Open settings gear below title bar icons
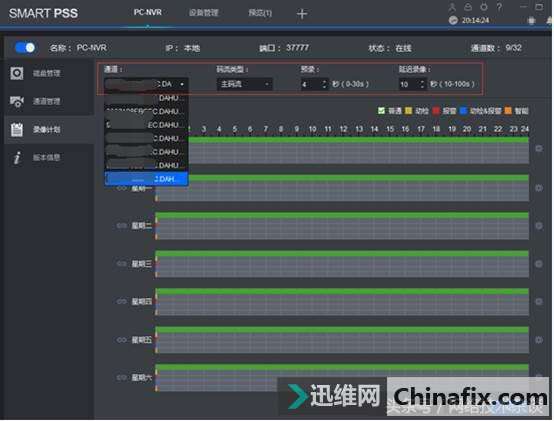554x421 pixels. (x=531, y=20)
